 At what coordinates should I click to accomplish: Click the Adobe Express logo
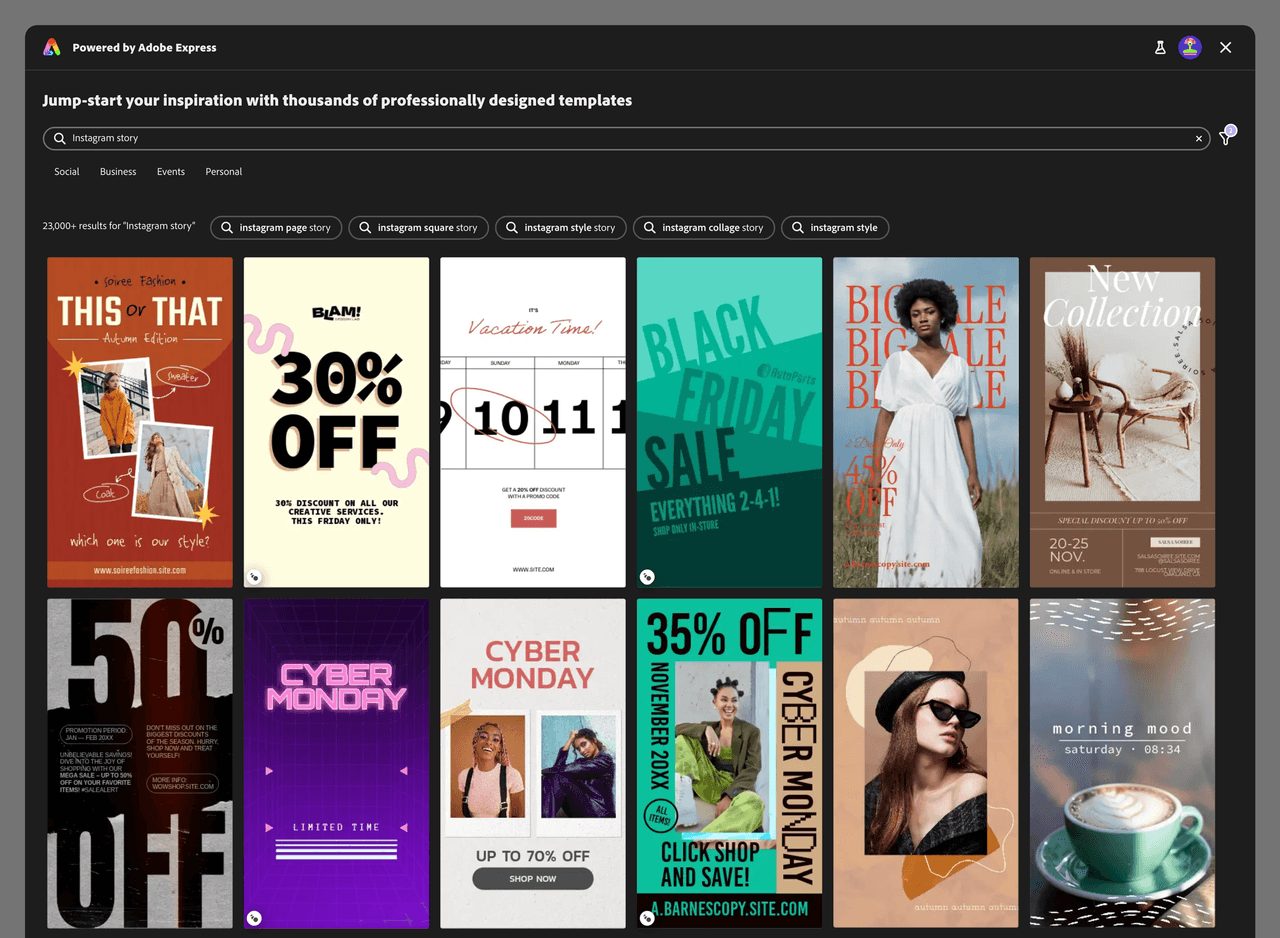tap(51, 47)
